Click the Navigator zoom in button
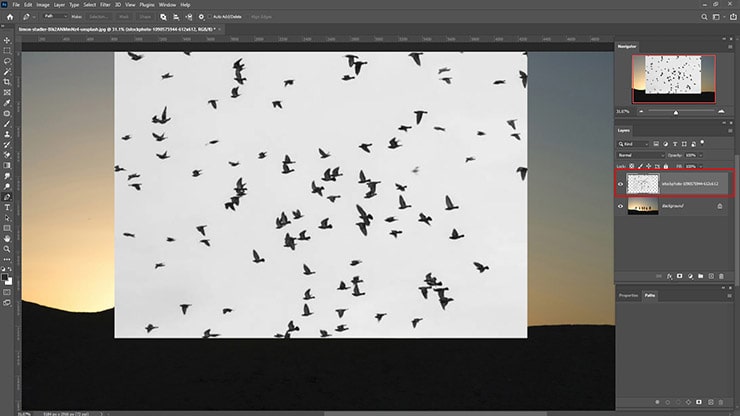The image size is (740, 416). pyautogui.click(x=721, y=111)
